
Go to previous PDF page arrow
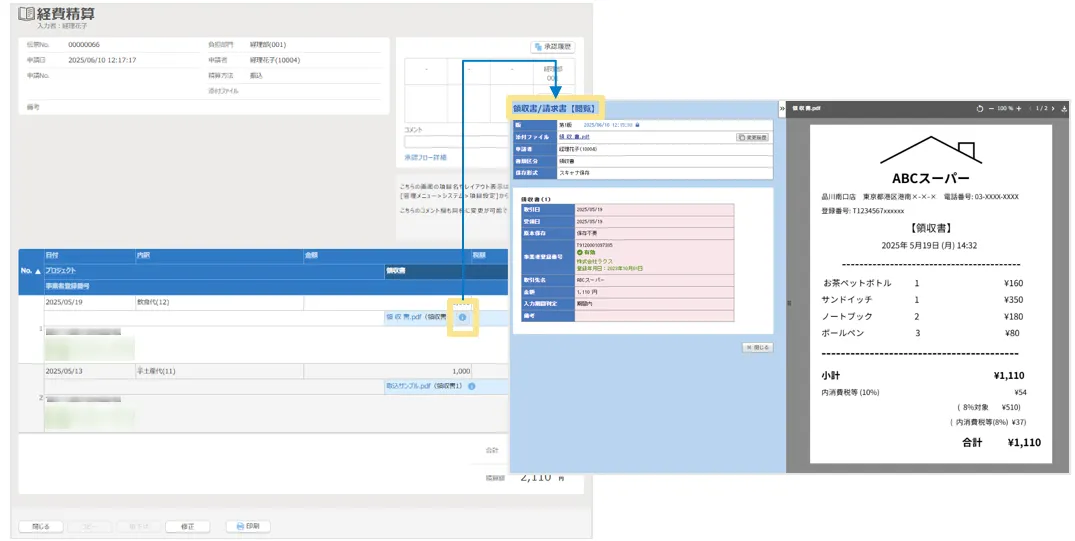1030,108
